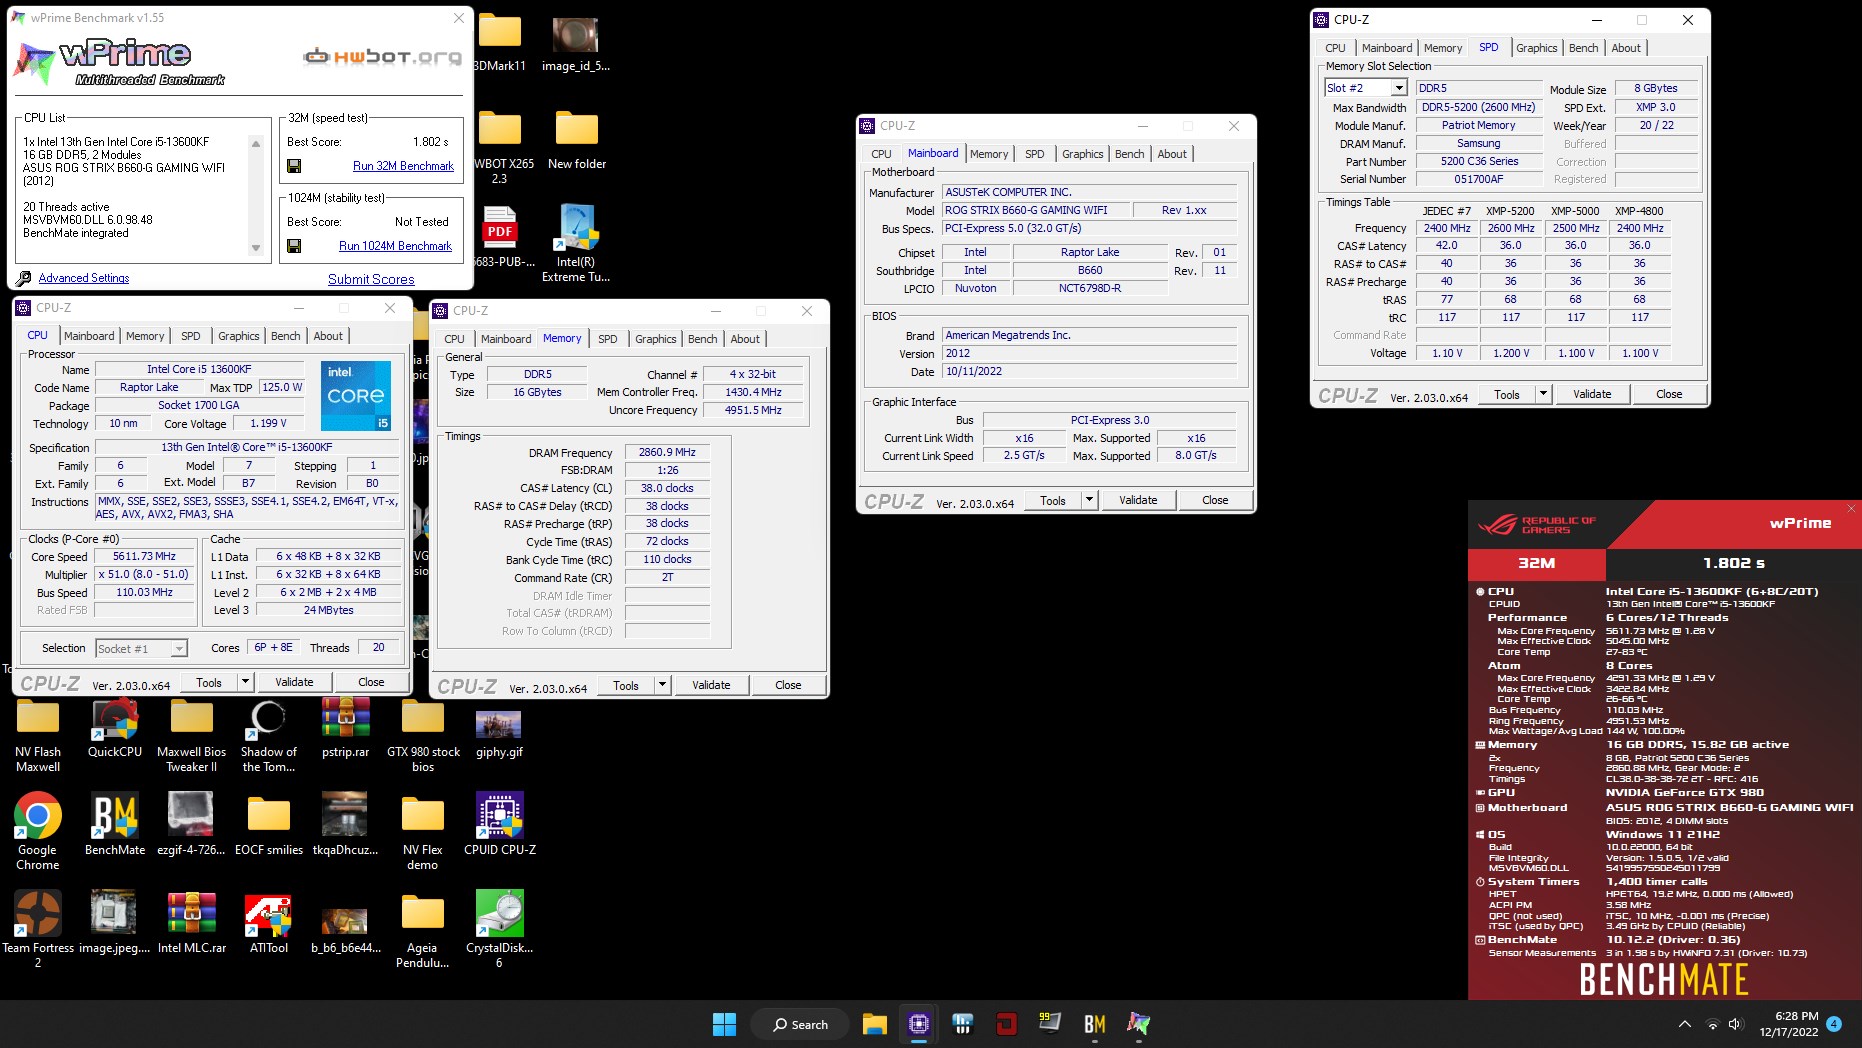Viewport: 1862px width, 1048px height.
Task: Click Run 1024M Benchmark link
Action: (395, 246)
